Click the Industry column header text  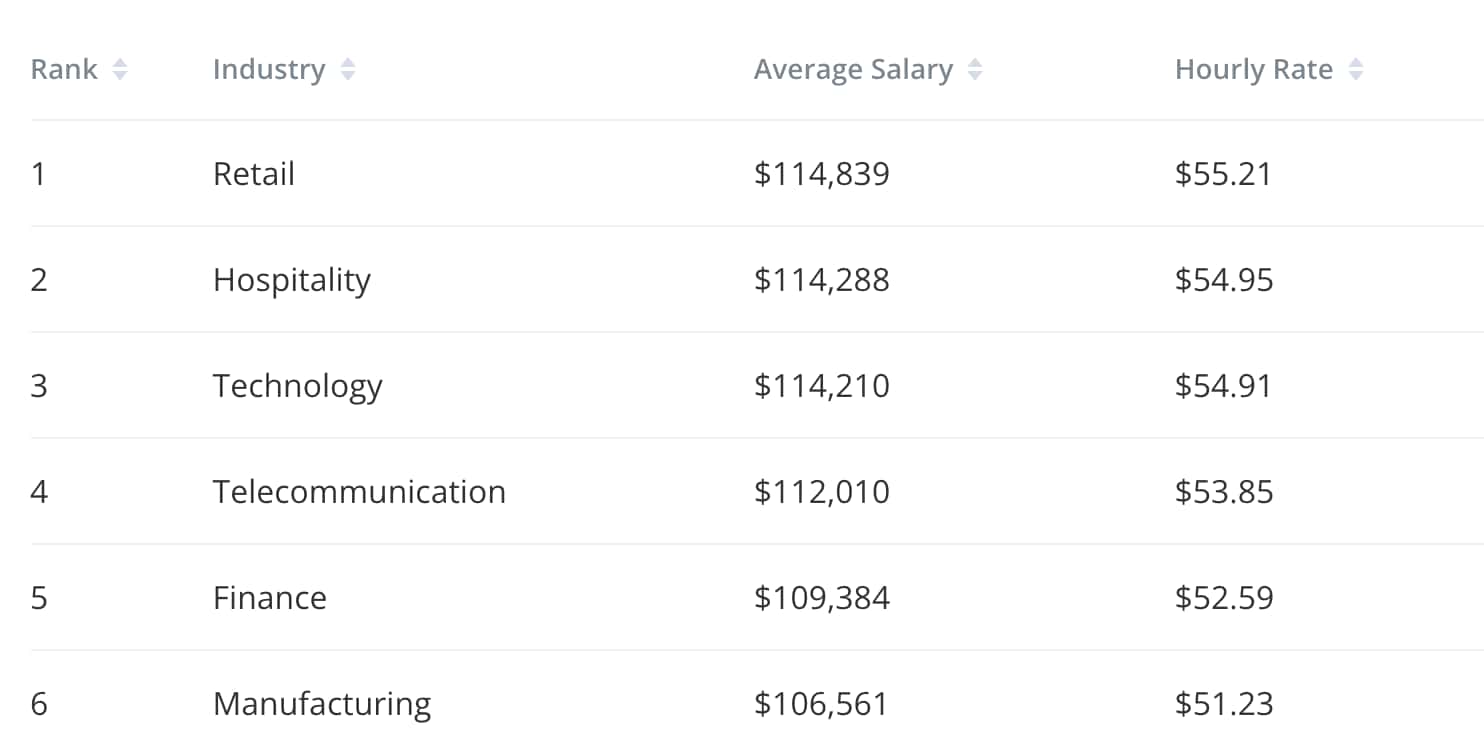(268, 70)
